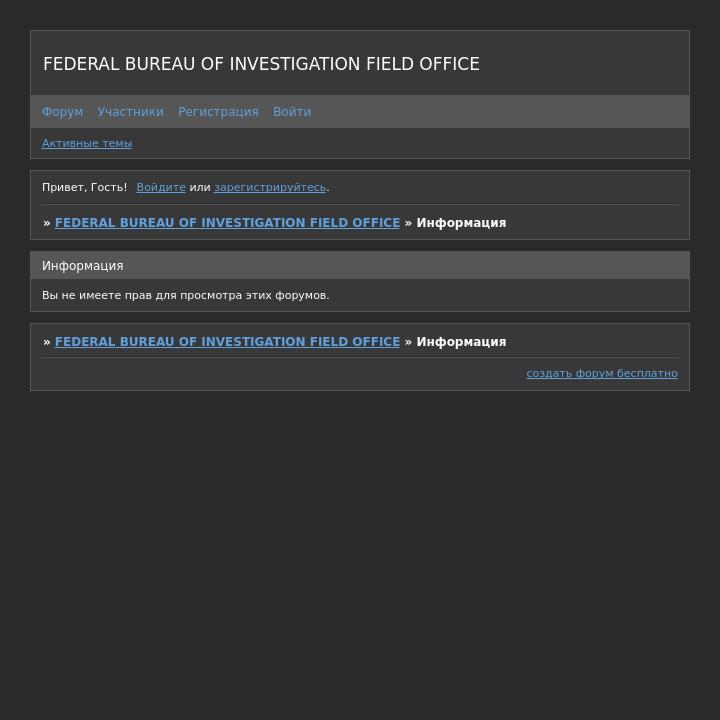Click Информация in the upper breadcrumb
The height and width of the screenshot is (720, 720).
coord(461,223)
